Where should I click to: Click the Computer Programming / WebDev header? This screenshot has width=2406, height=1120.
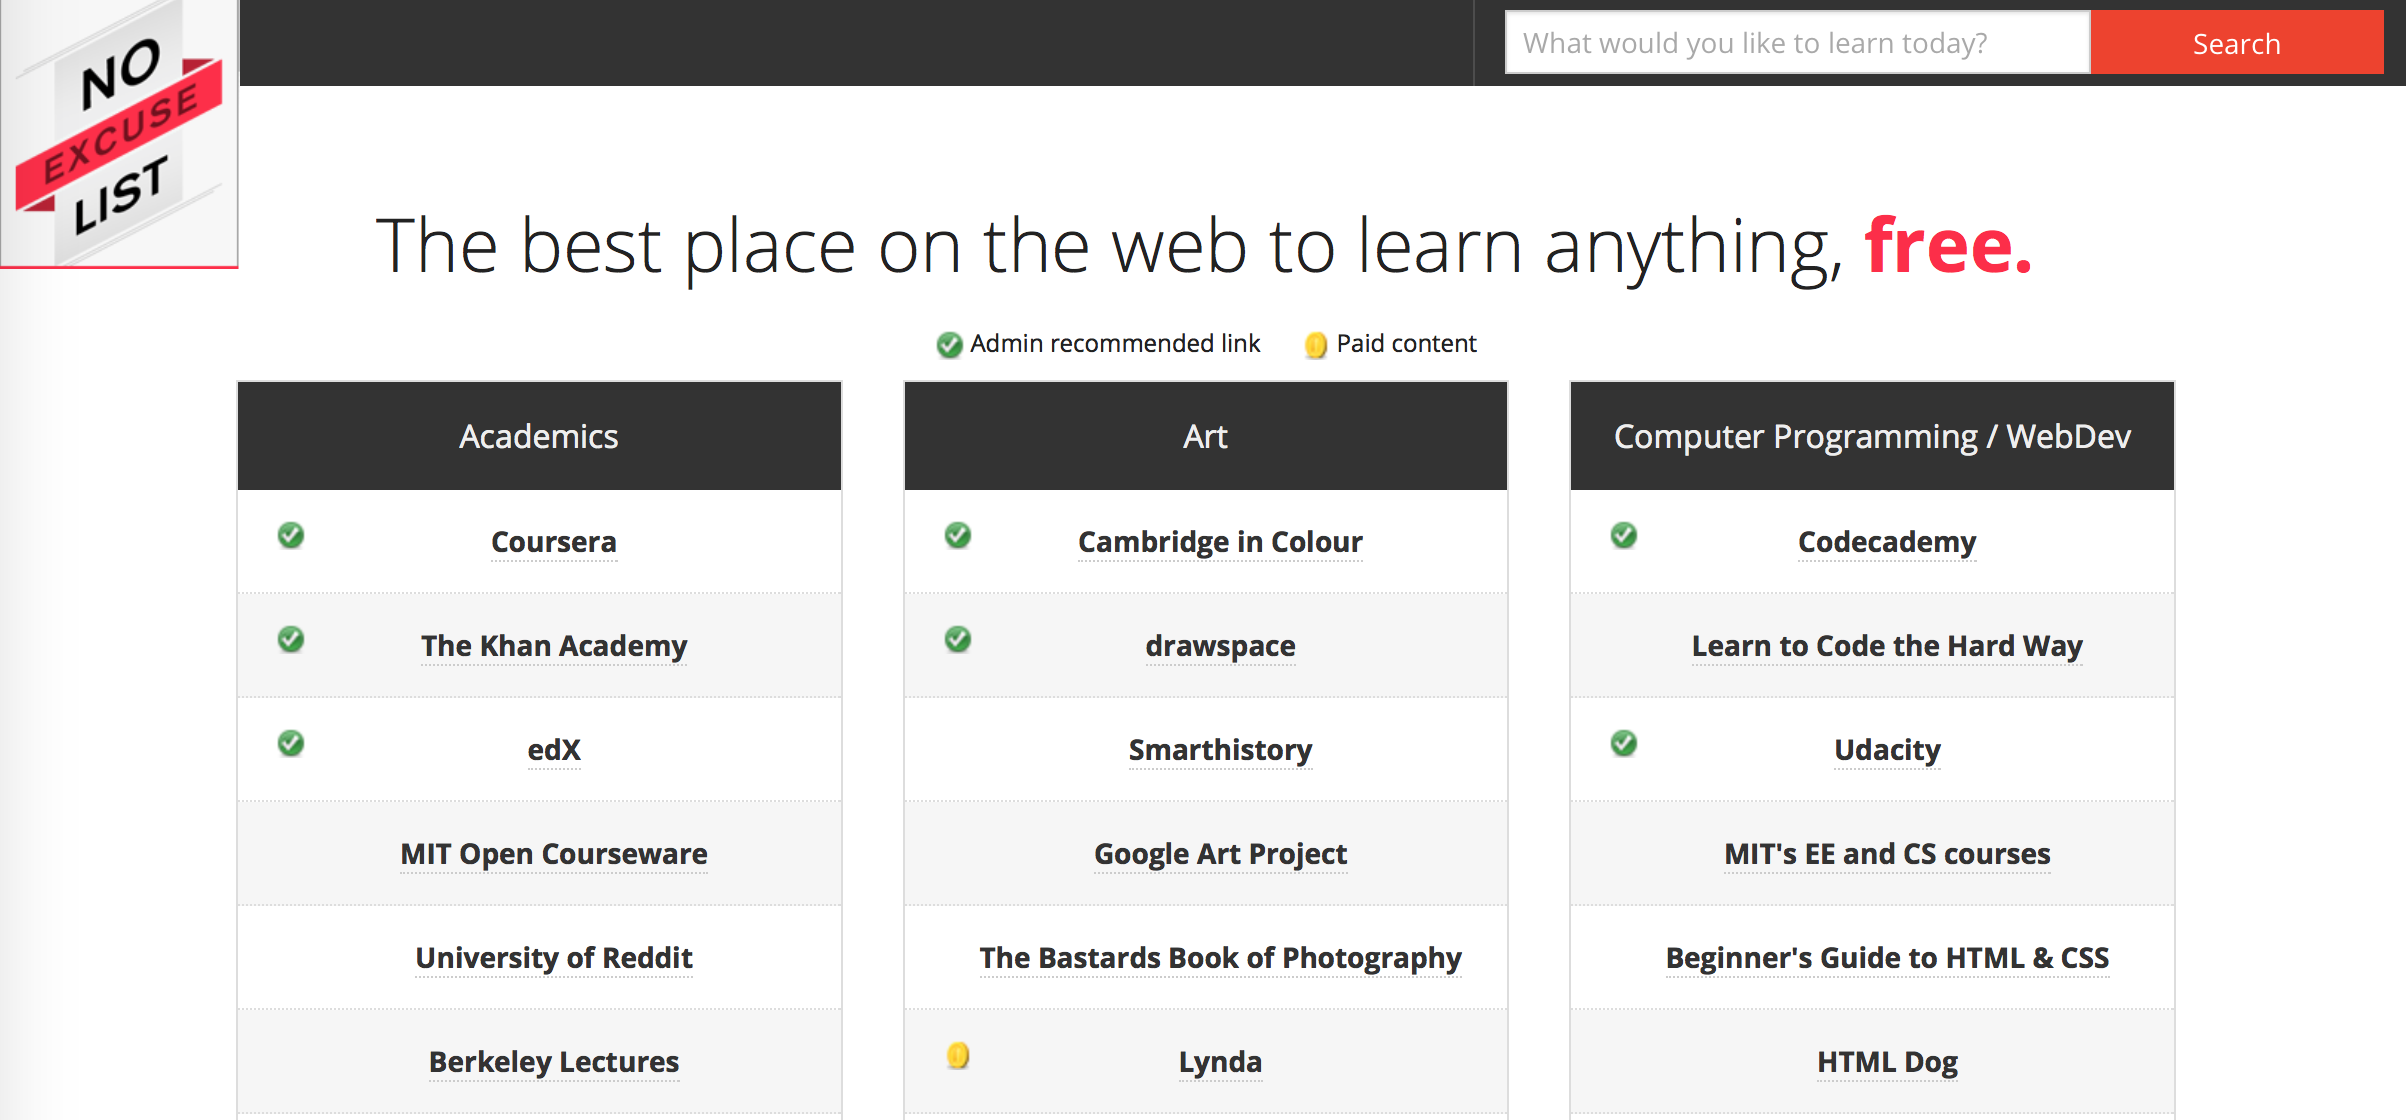coord(1872,436)
